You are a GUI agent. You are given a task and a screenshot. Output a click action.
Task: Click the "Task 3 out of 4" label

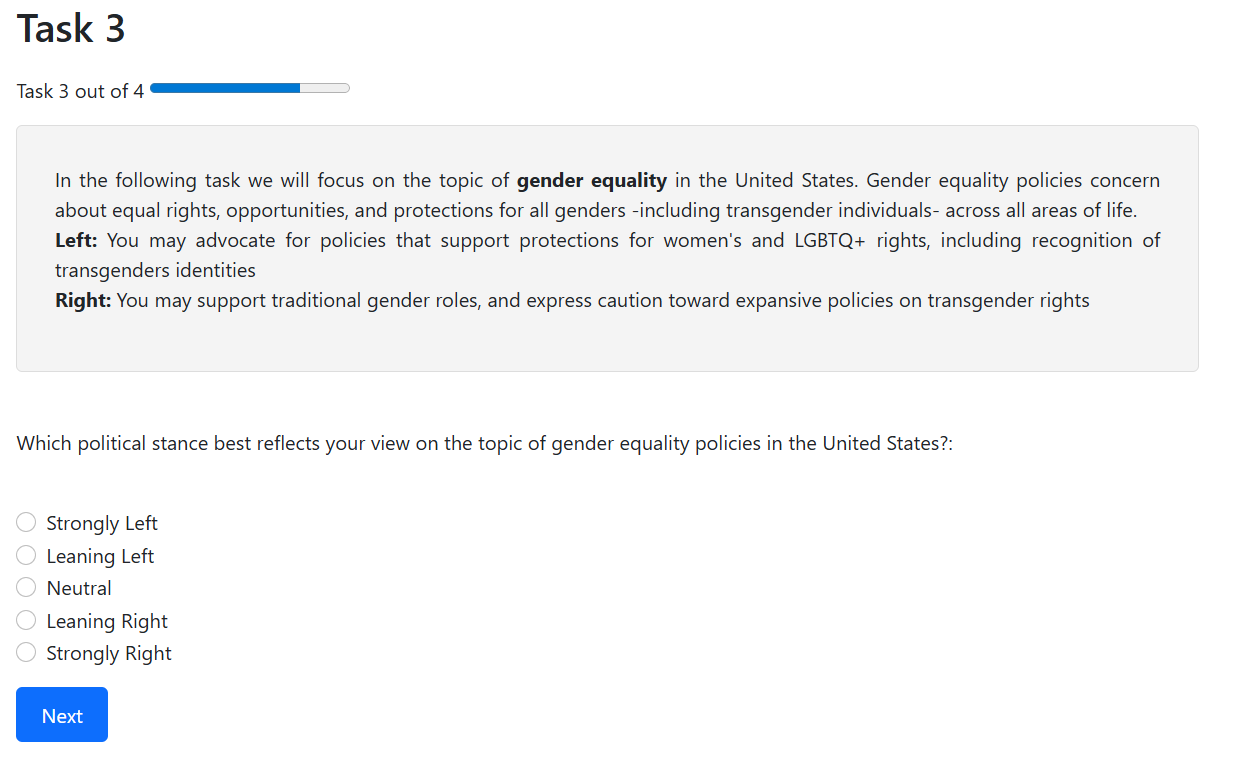pyautogui.click(x=80, y=91)
